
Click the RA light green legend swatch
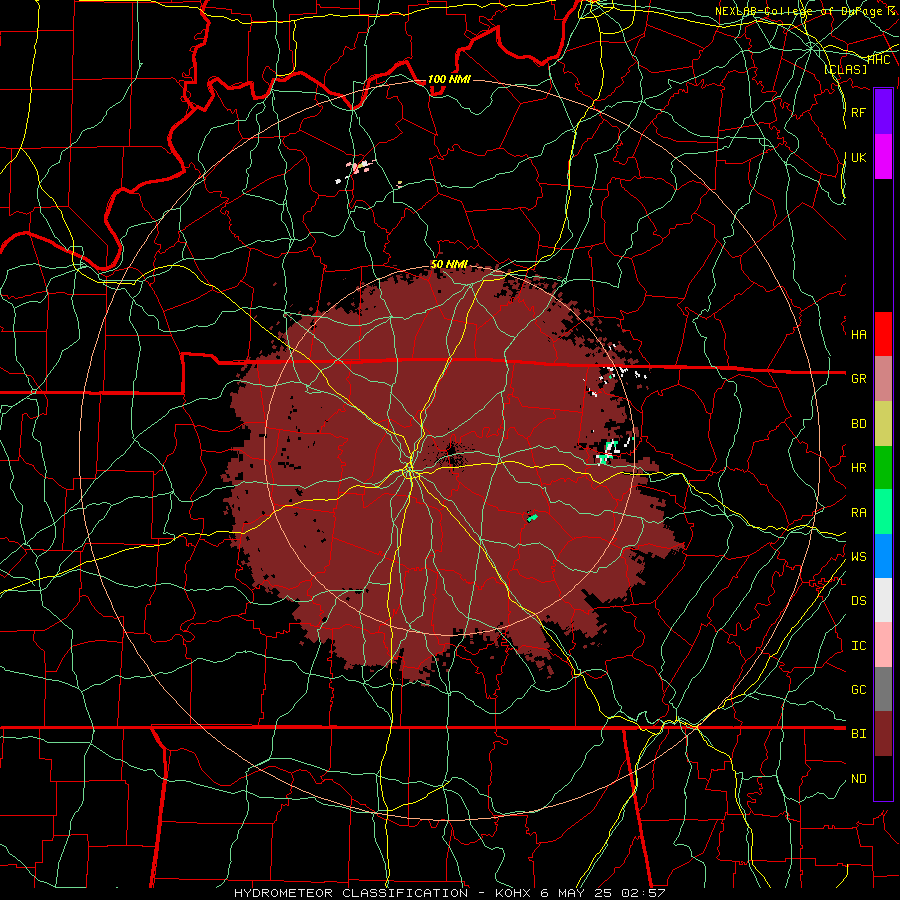[x=883, y=512]
